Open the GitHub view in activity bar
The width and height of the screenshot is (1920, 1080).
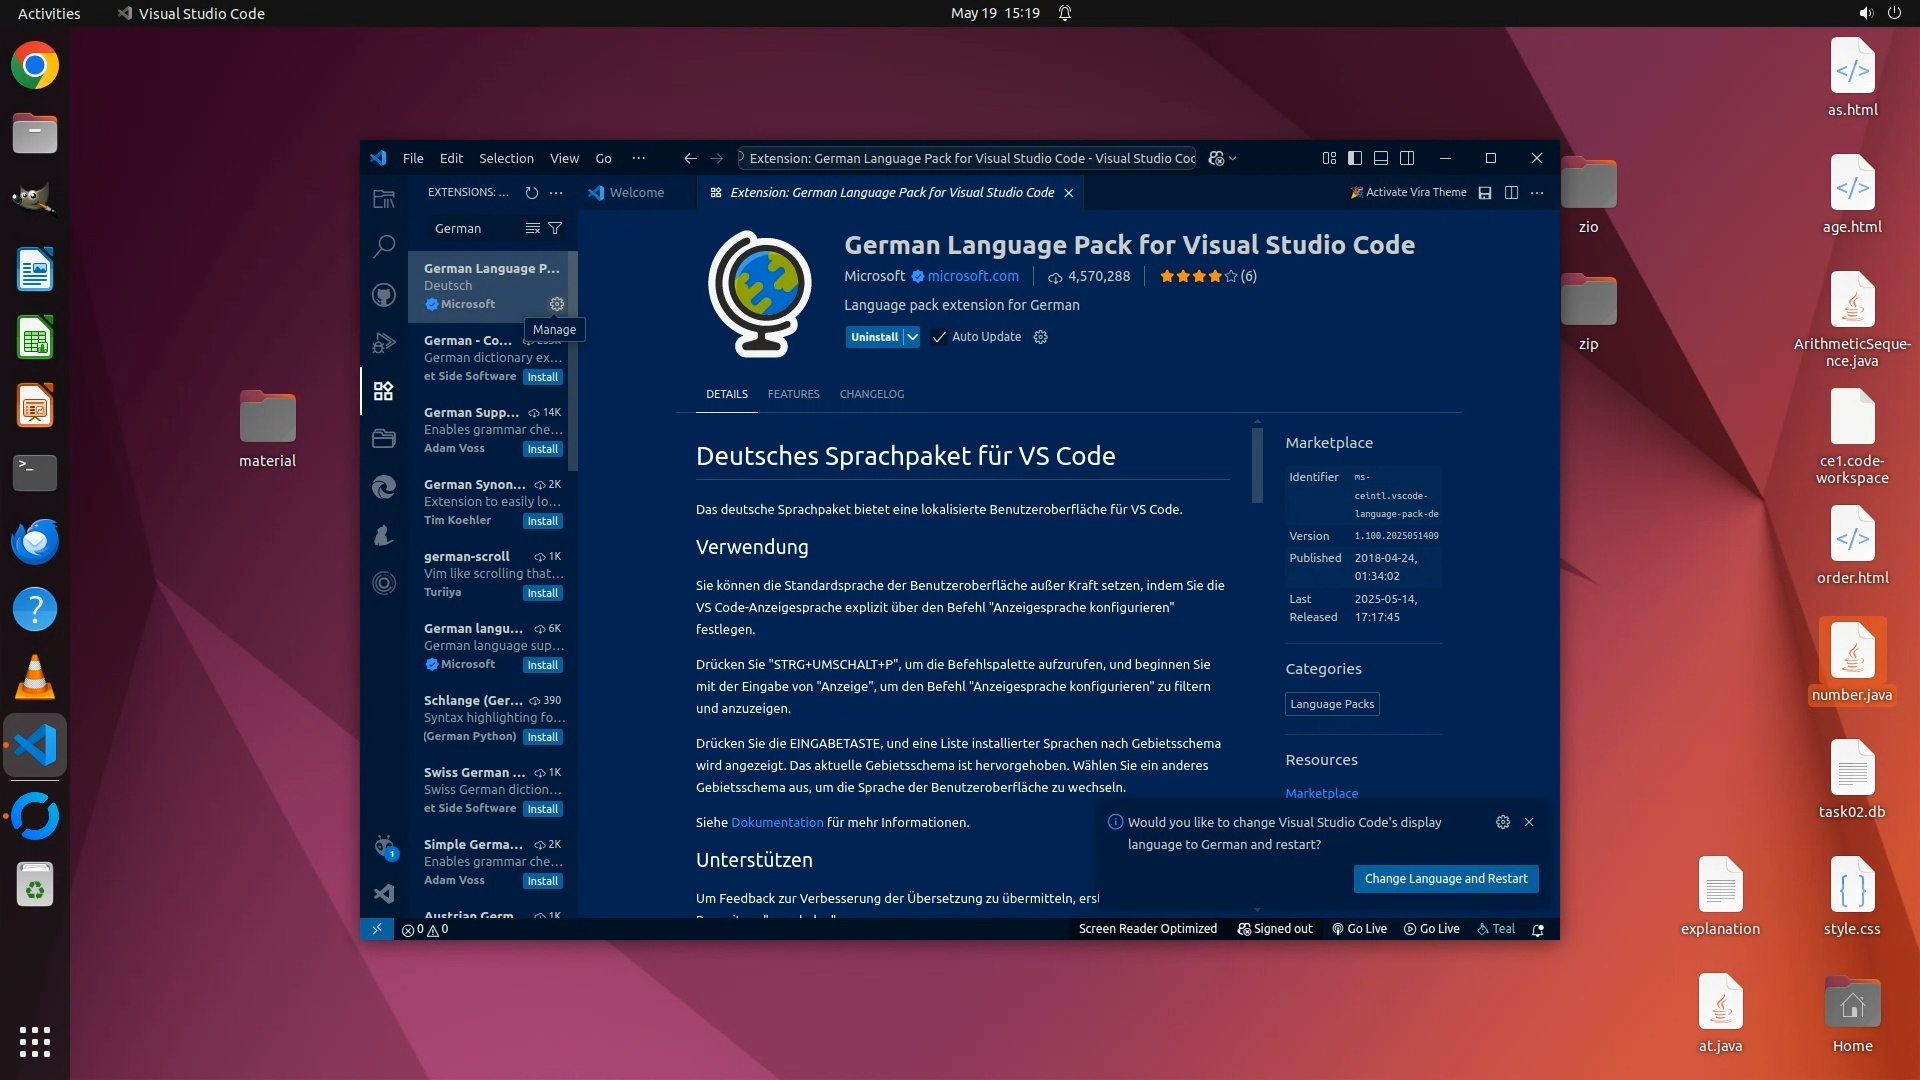click(x=384, y=295)
